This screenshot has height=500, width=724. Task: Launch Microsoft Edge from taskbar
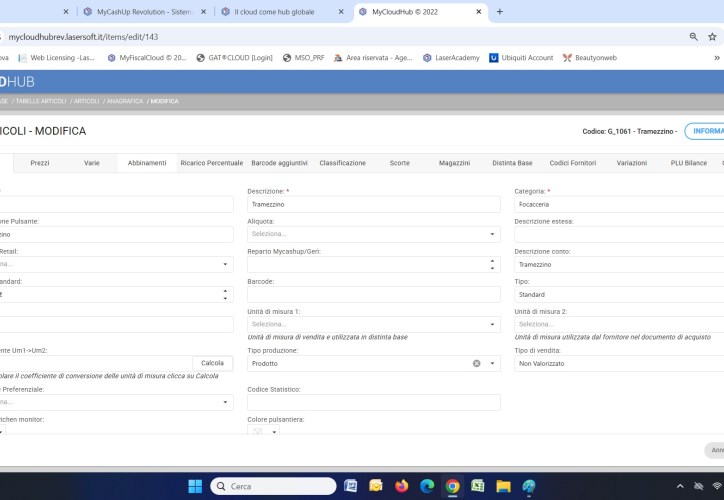(x=427, y=486)
